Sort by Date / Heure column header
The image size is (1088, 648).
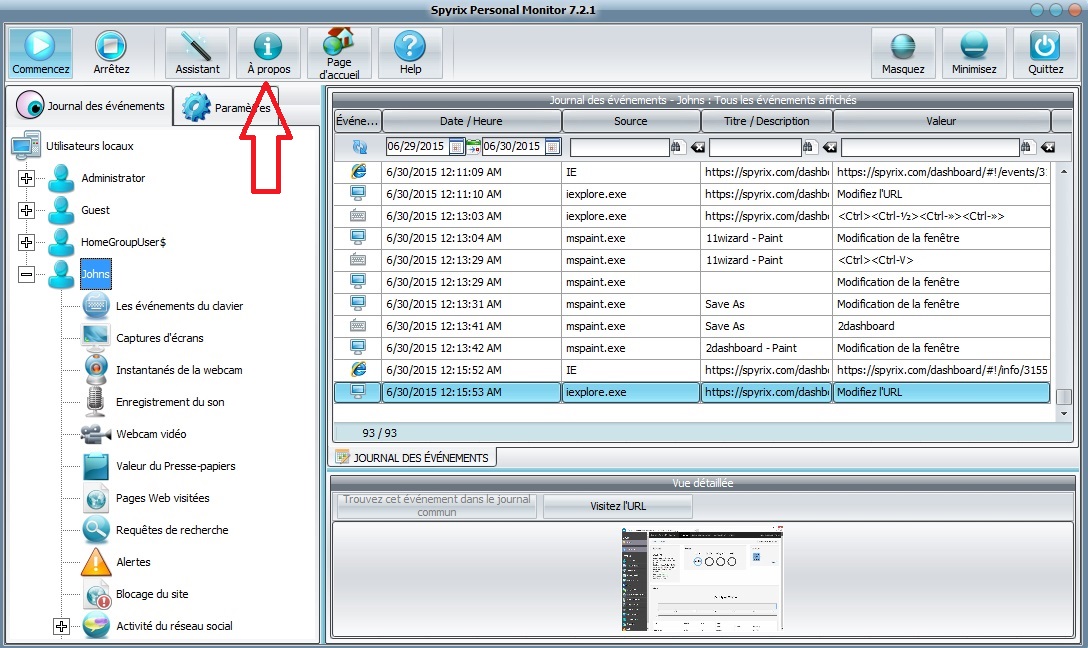pyautogui.click(x=471, y=121)
